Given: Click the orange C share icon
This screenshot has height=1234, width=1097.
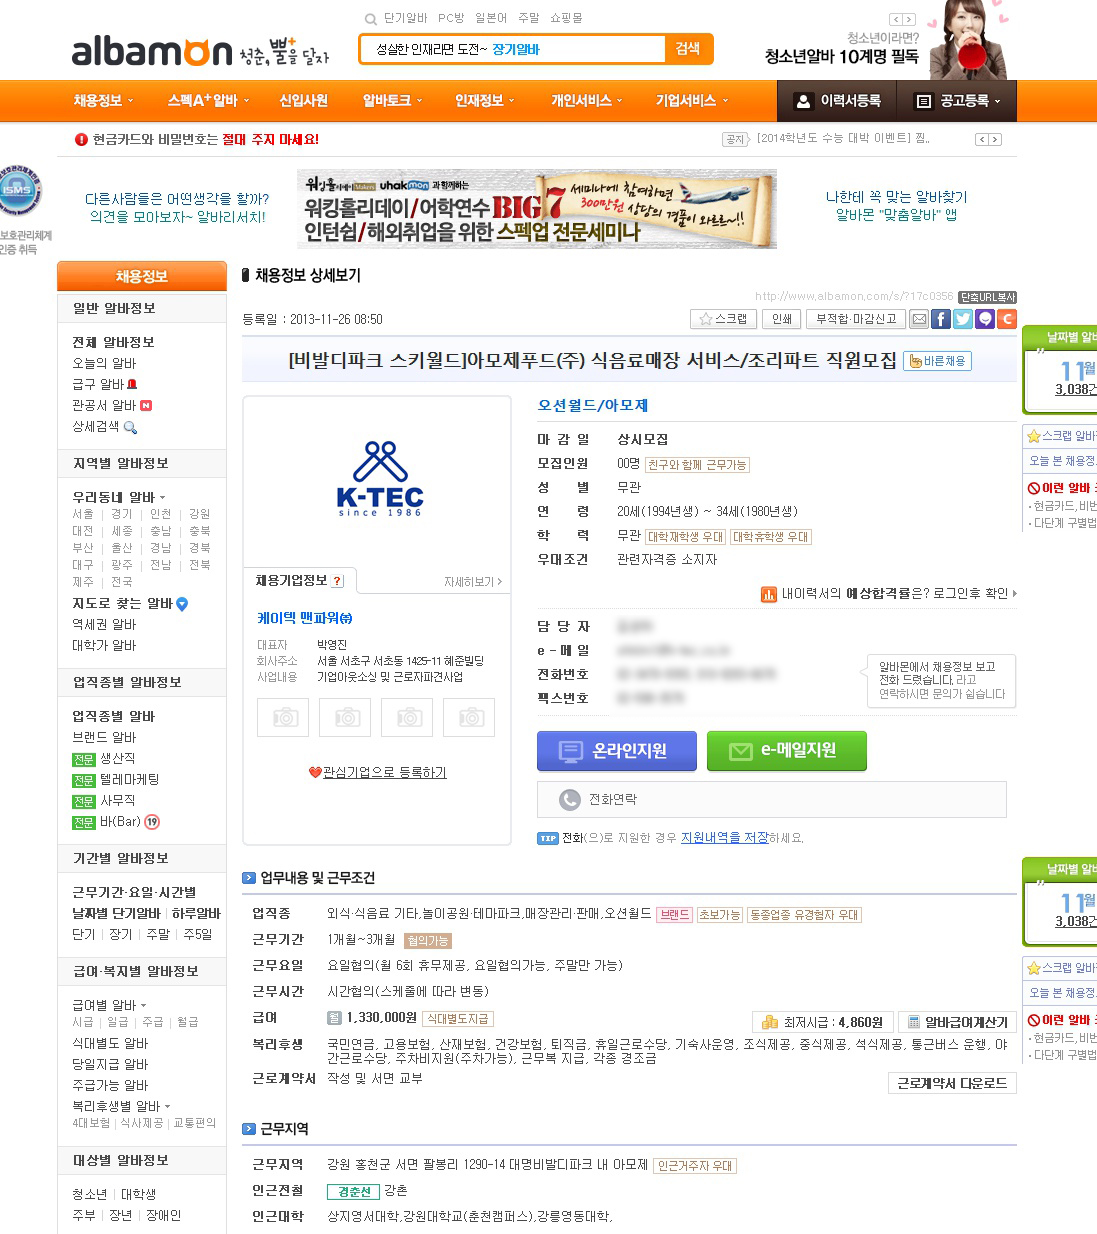Looking at the screenshot, I should [x=1007, y=319].
